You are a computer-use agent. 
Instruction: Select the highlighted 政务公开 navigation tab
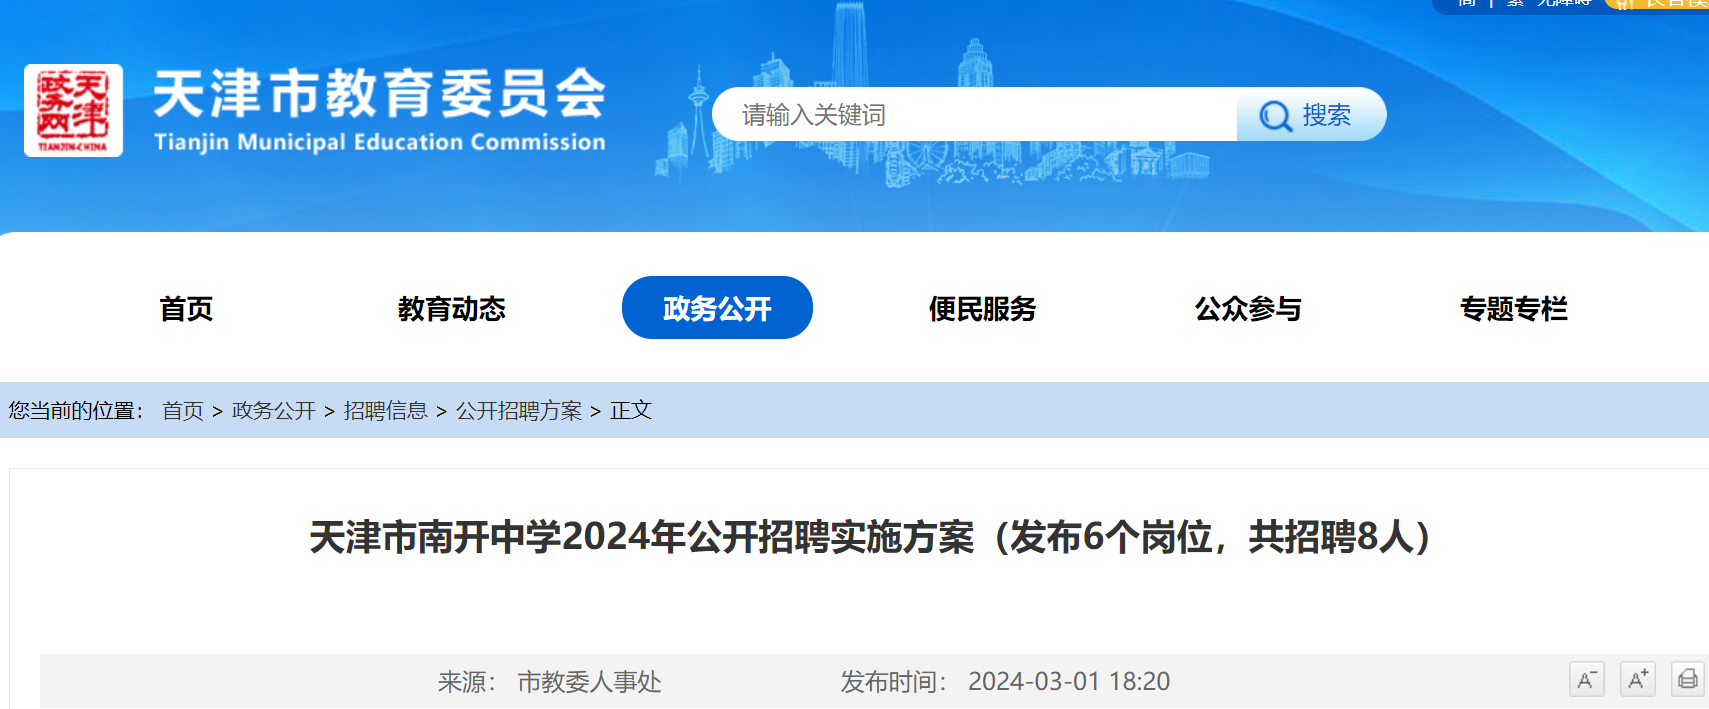coord(717,308)
